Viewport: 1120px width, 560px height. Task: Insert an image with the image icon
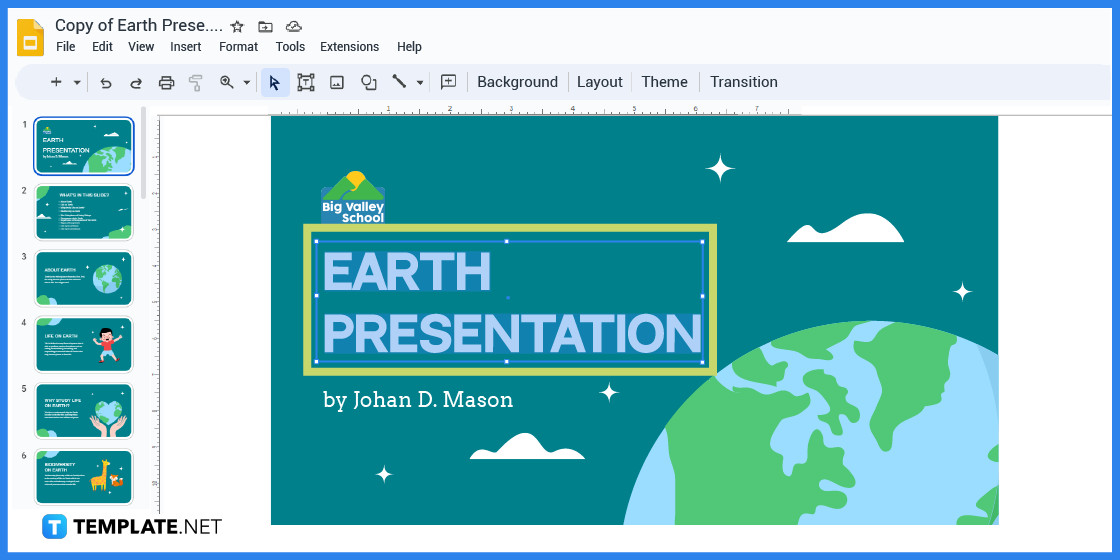pos(336,83)
